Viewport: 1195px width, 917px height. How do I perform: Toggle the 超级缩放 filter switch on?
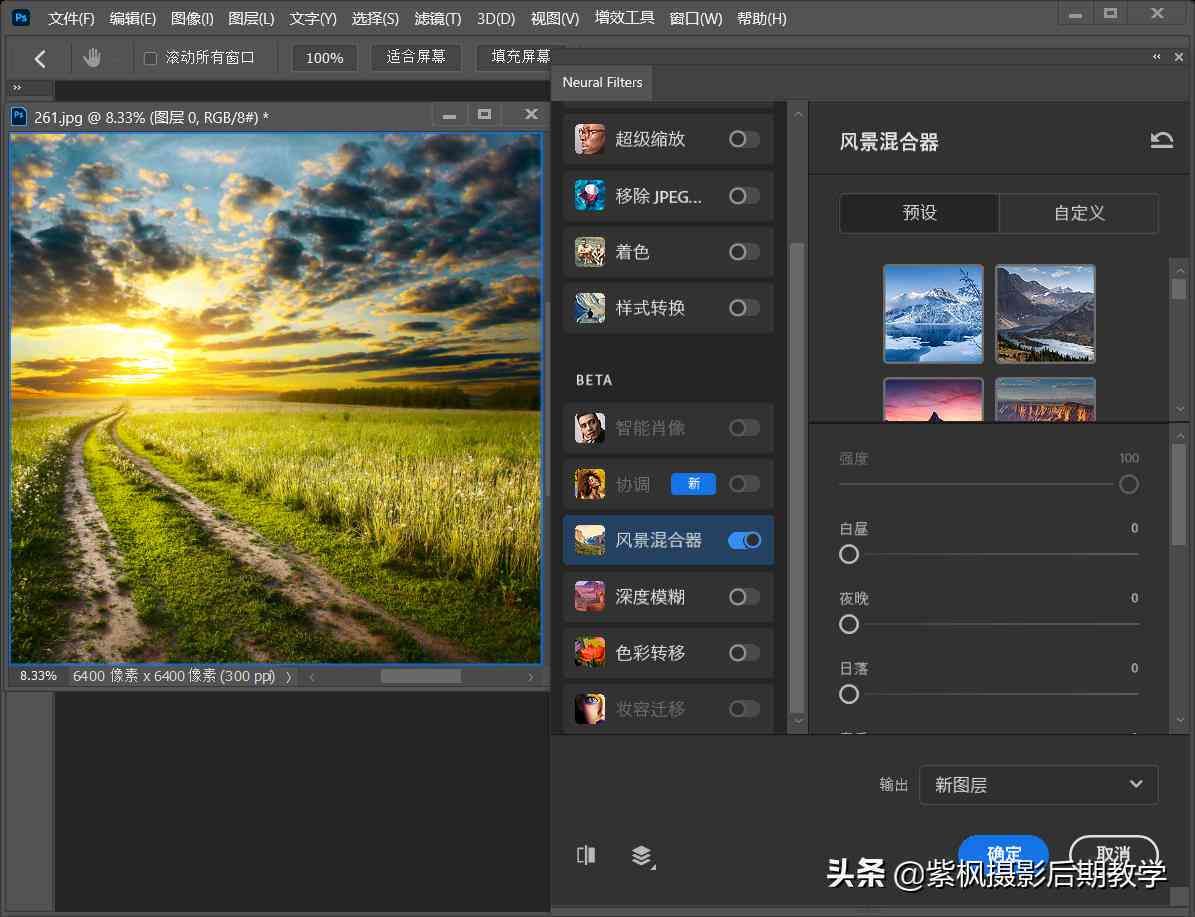pos(744,139)
